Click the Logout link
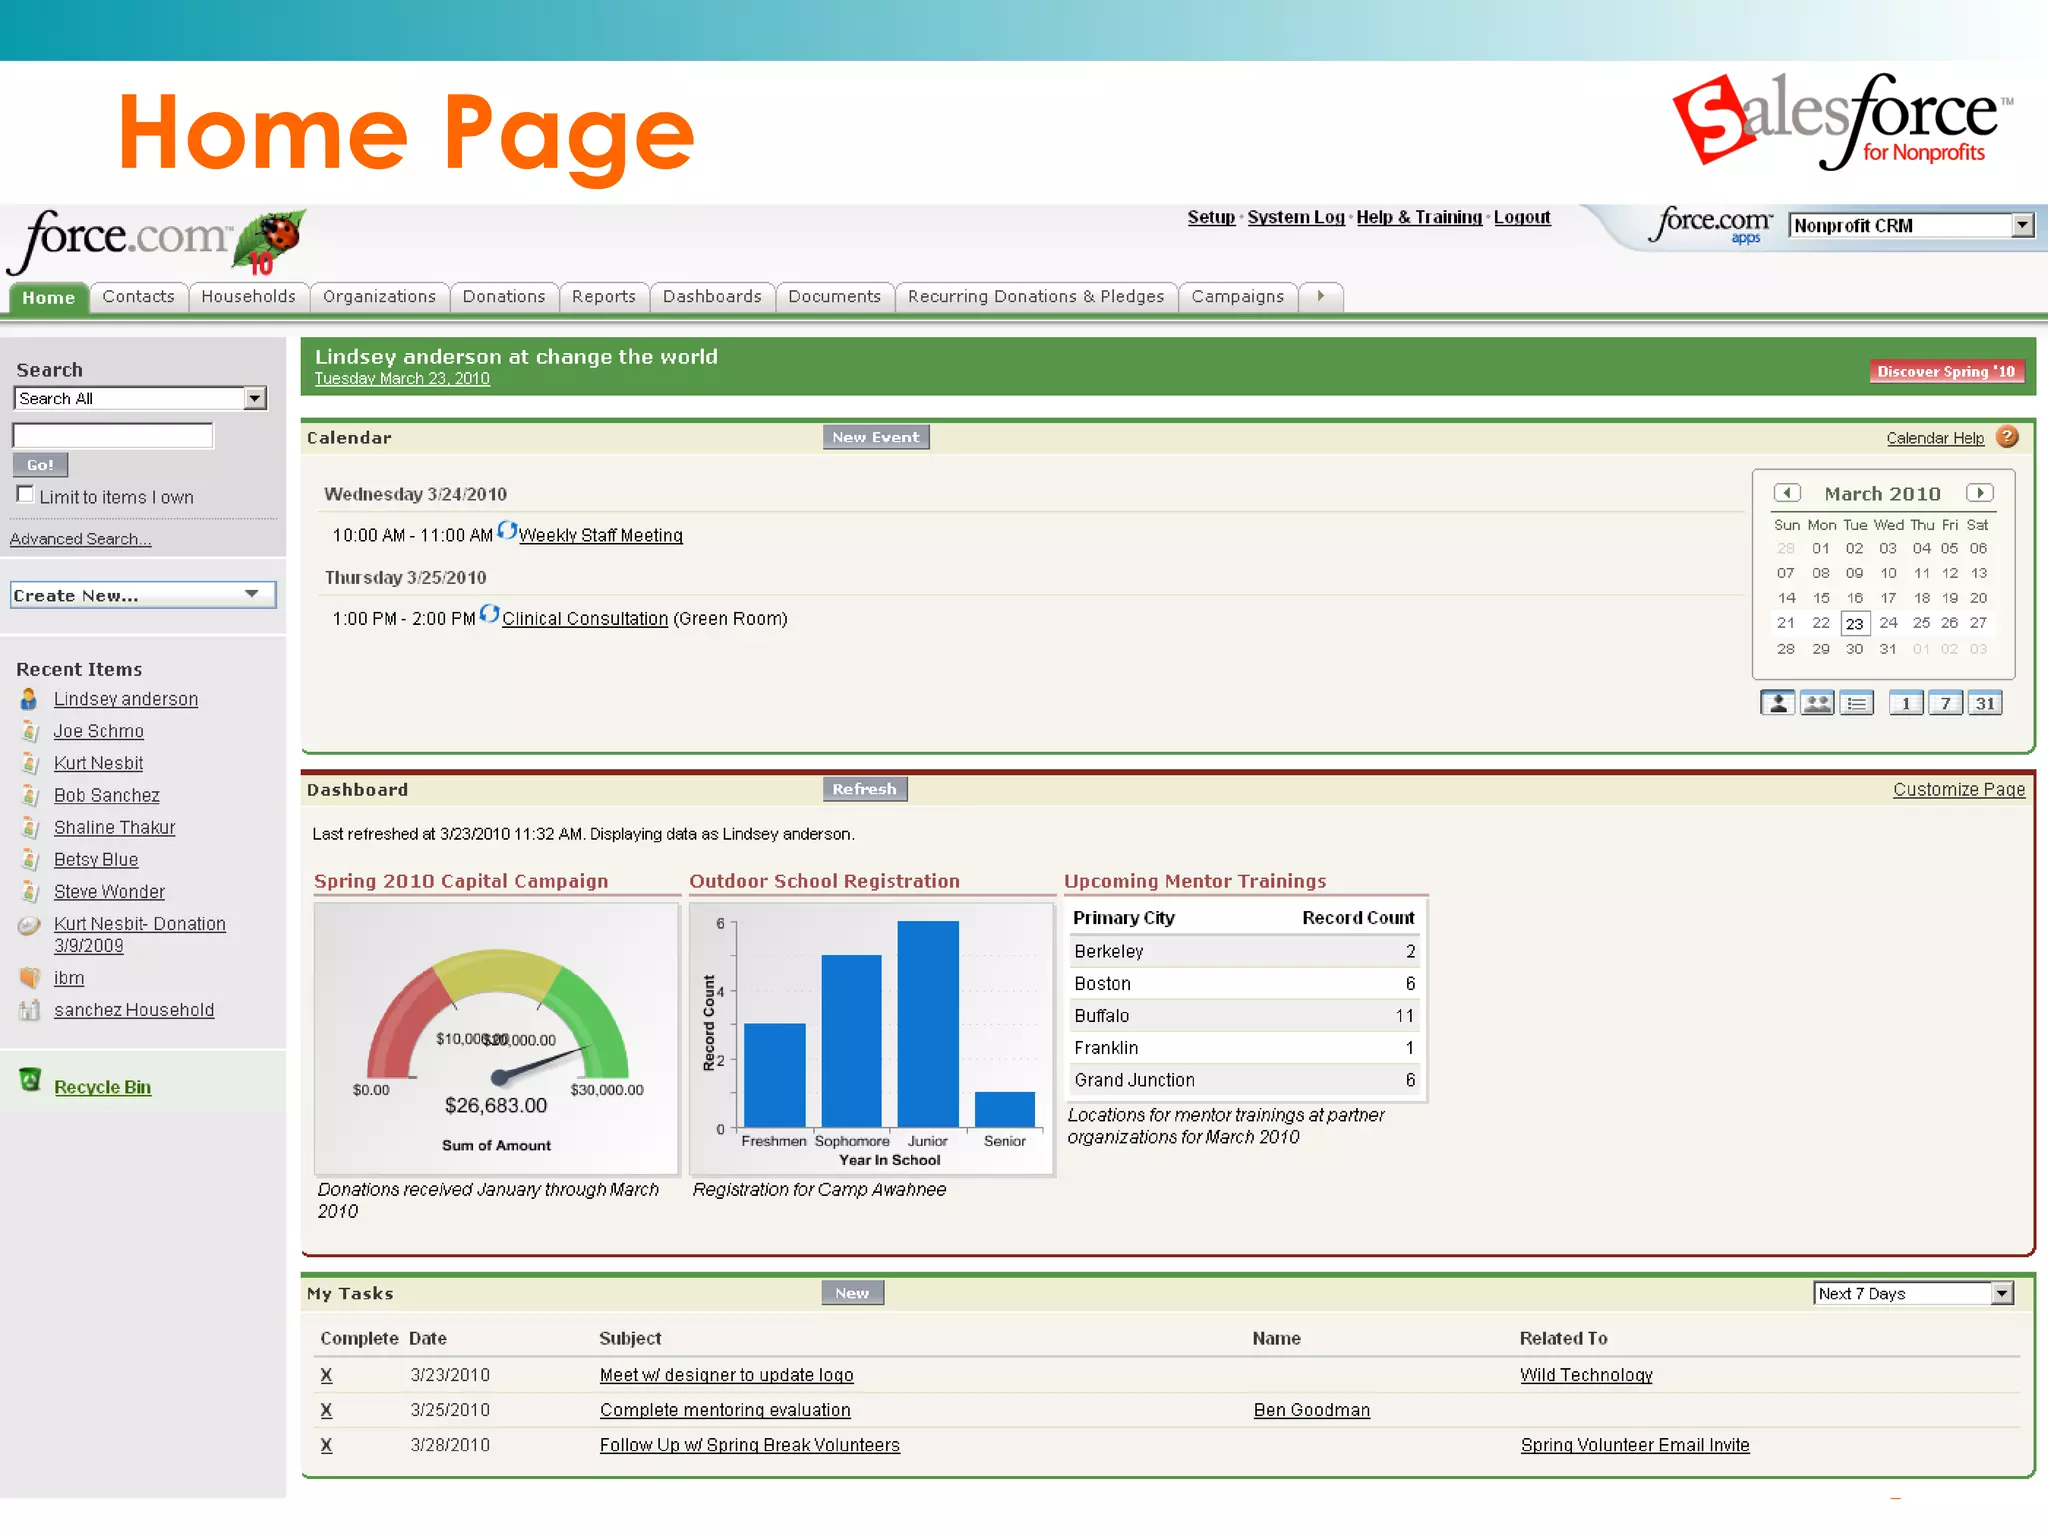2048x1536 pixels. click(1522, 217)
